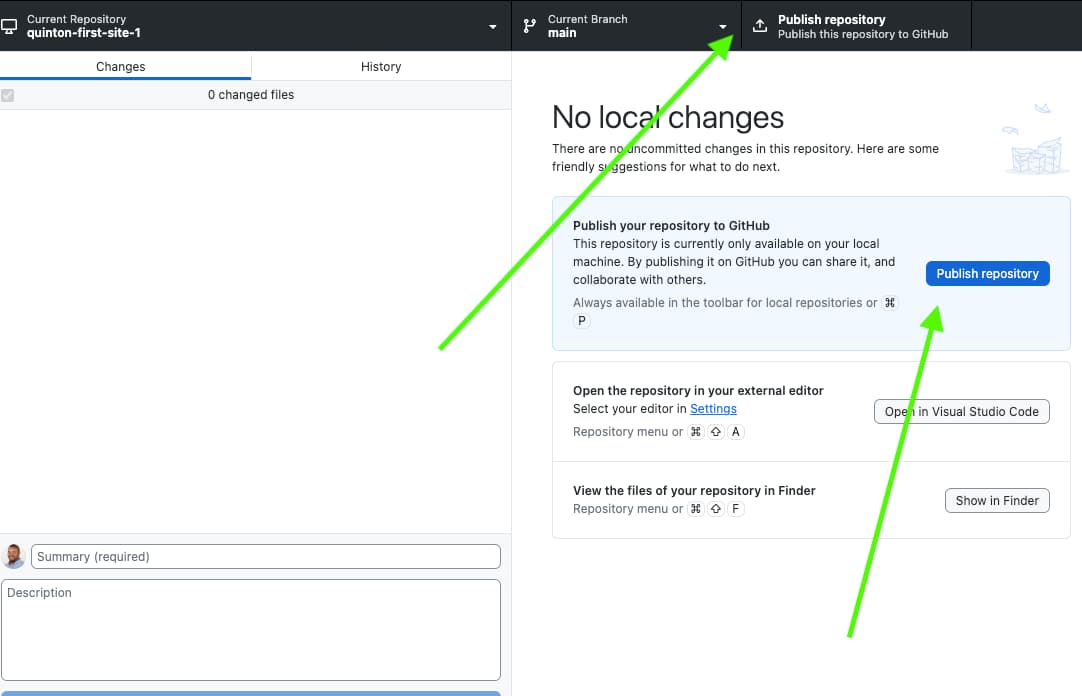Click the Open the repository in your external editor heading
Screen dimensions: 1082x696
click(698, 390)
